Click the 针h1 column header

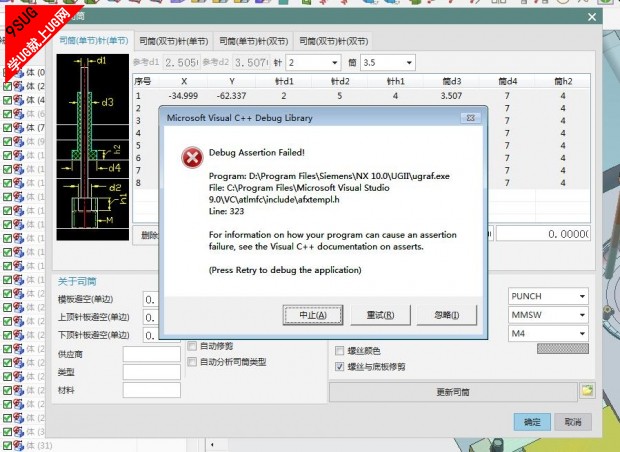[395, 81]
